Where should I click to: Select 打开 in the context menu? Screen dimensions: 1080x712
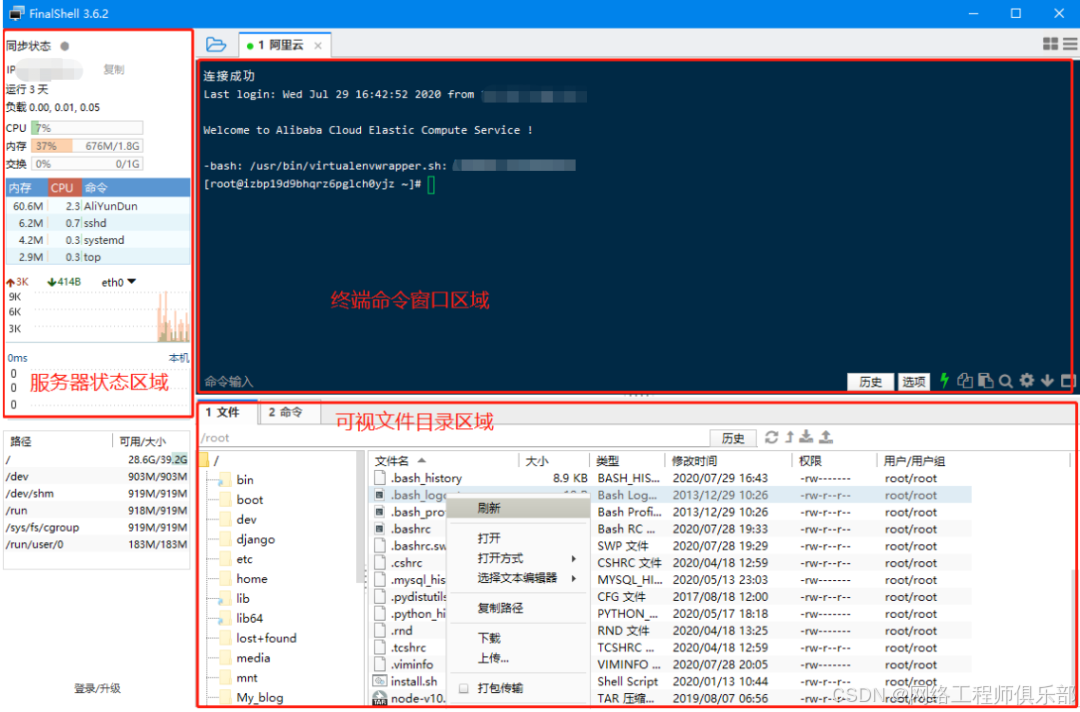[519, 538]
